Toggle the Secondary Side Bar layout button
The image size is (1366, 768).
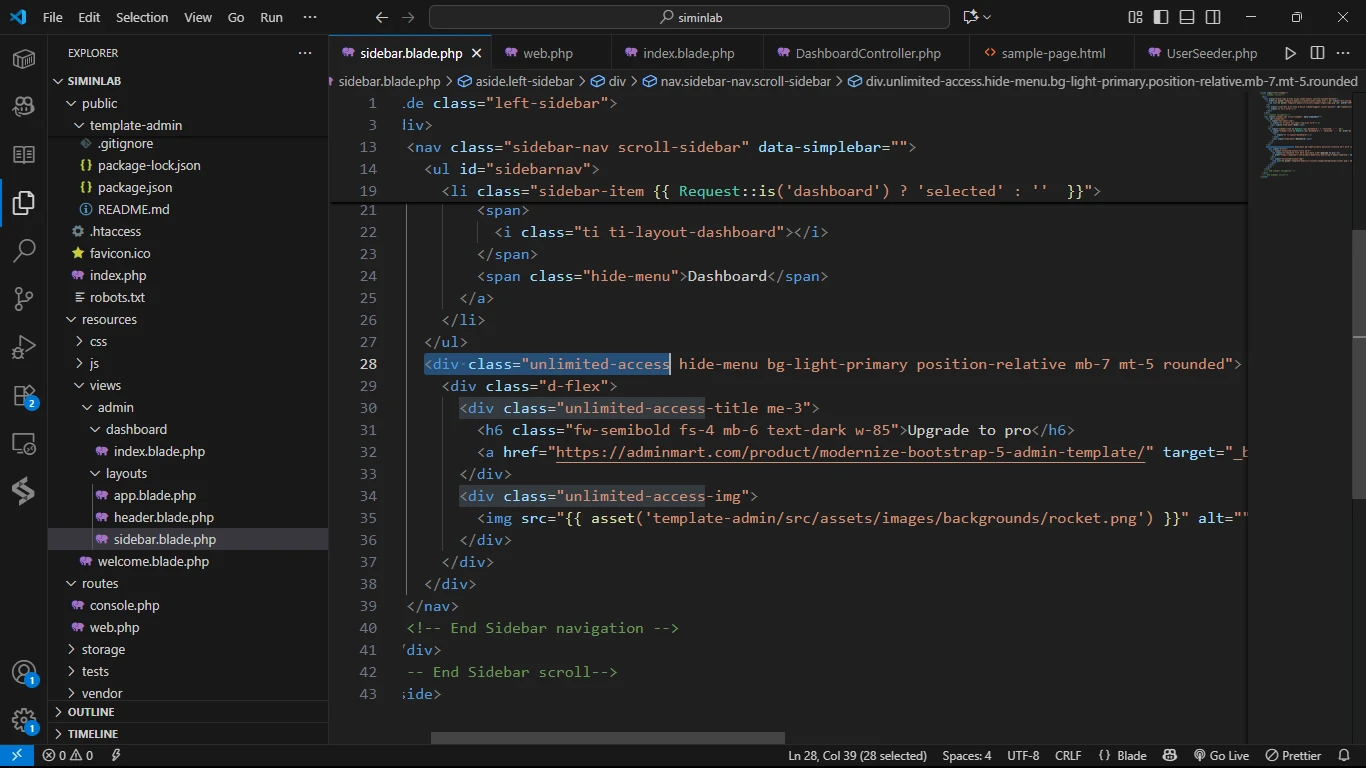tap(1213, 17)
